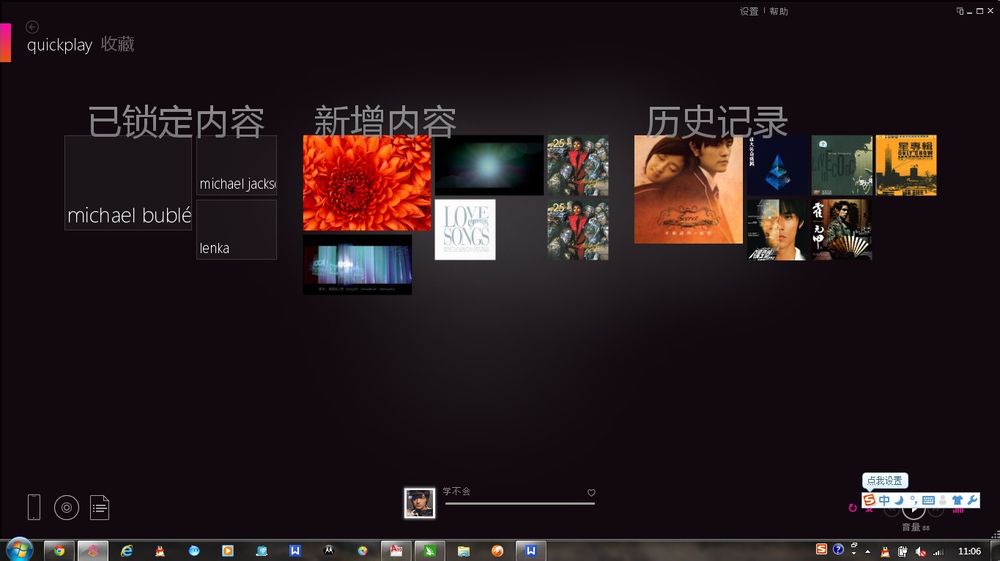Click the Sogou S logo on the IME bar
The width and height of the screenshot is (1000, 561).
pyautogui.click(x=869, y=500)
